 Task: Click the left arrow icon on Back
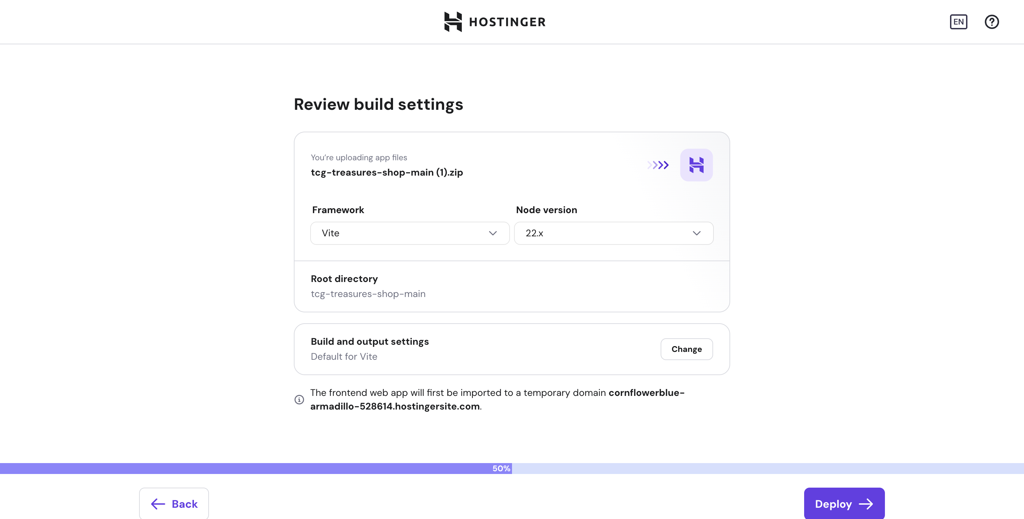point(158,504)
